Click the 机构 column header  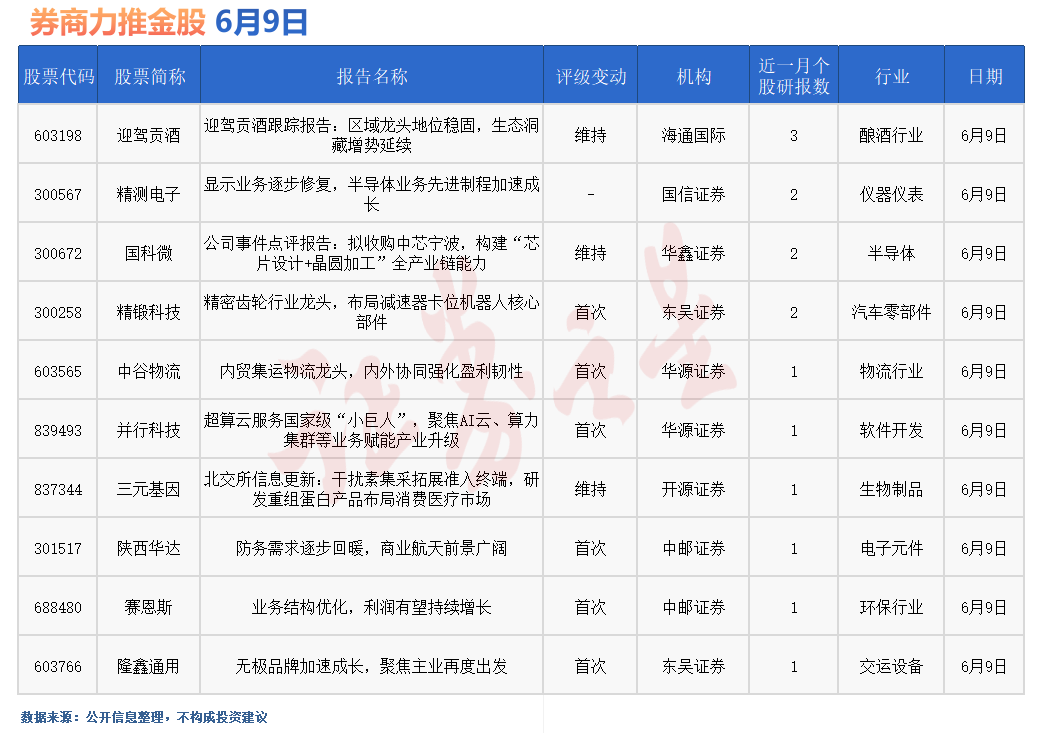click(x=694, y=76)
